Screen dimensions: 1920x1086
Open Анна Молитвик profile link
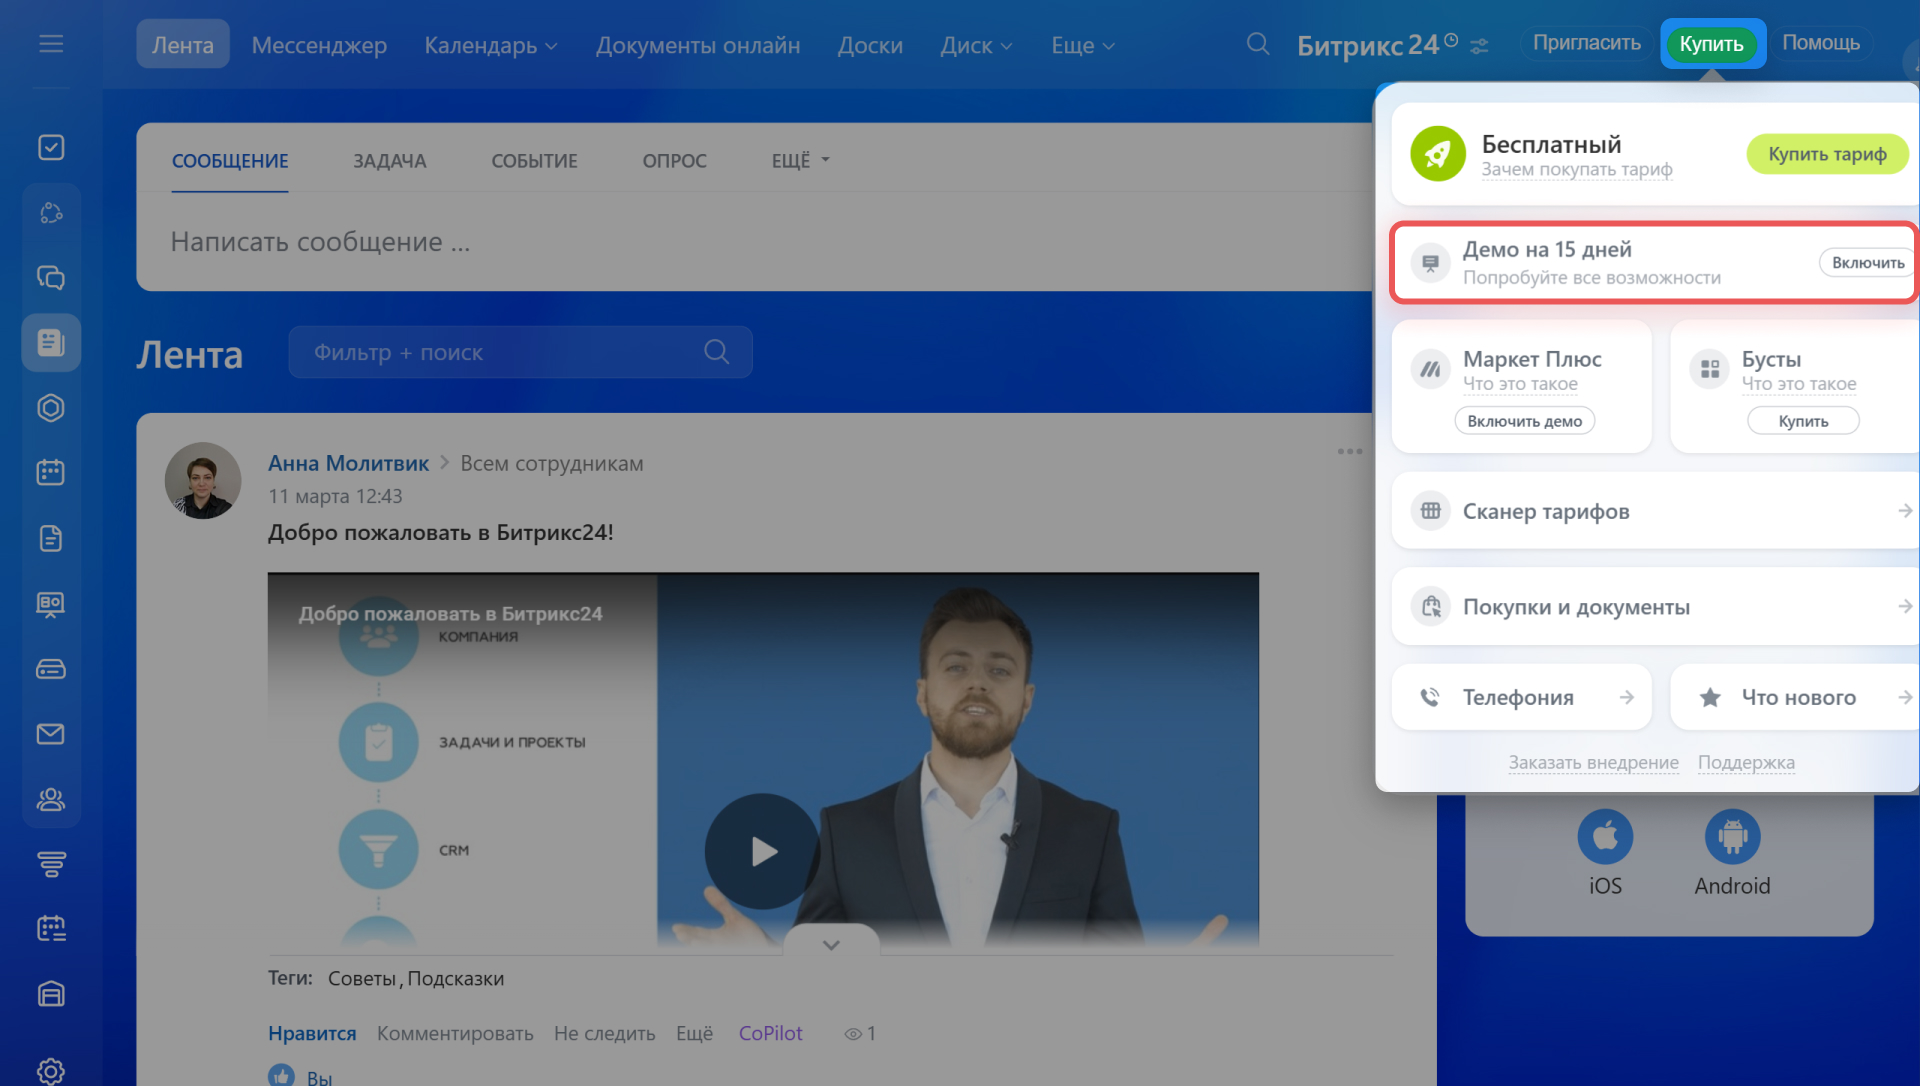(x=348, y=463)
